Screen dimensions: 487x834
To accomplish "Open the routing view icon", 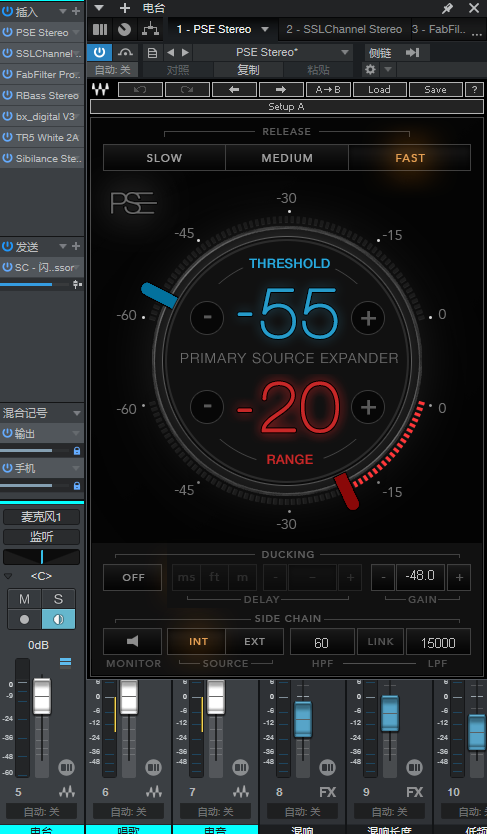I will click(151, 29).
